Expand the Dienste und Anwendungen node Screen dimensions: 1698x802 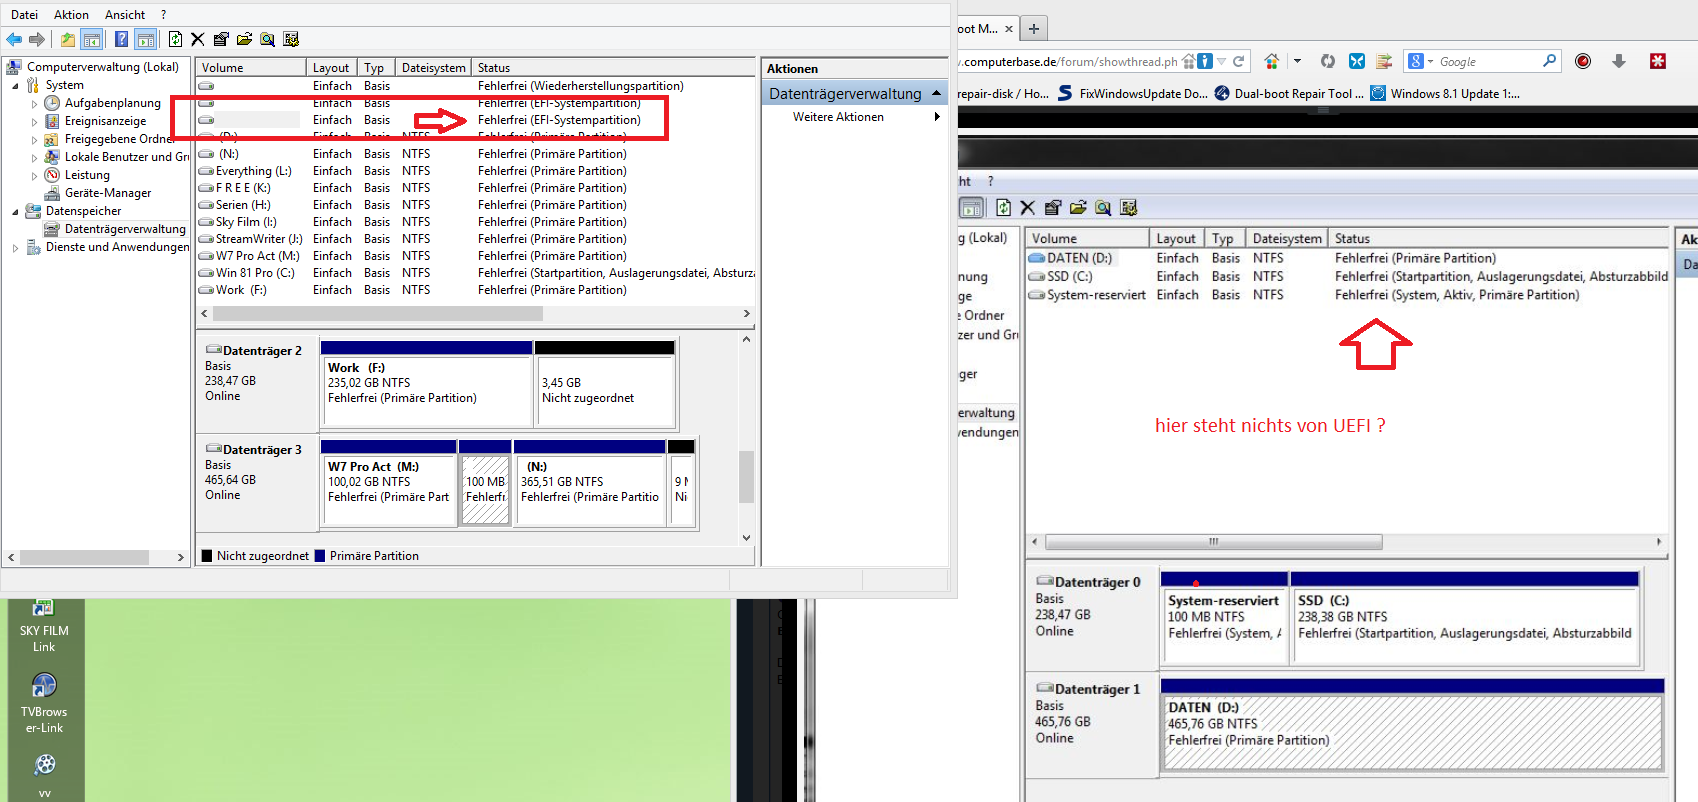(15, 248)
